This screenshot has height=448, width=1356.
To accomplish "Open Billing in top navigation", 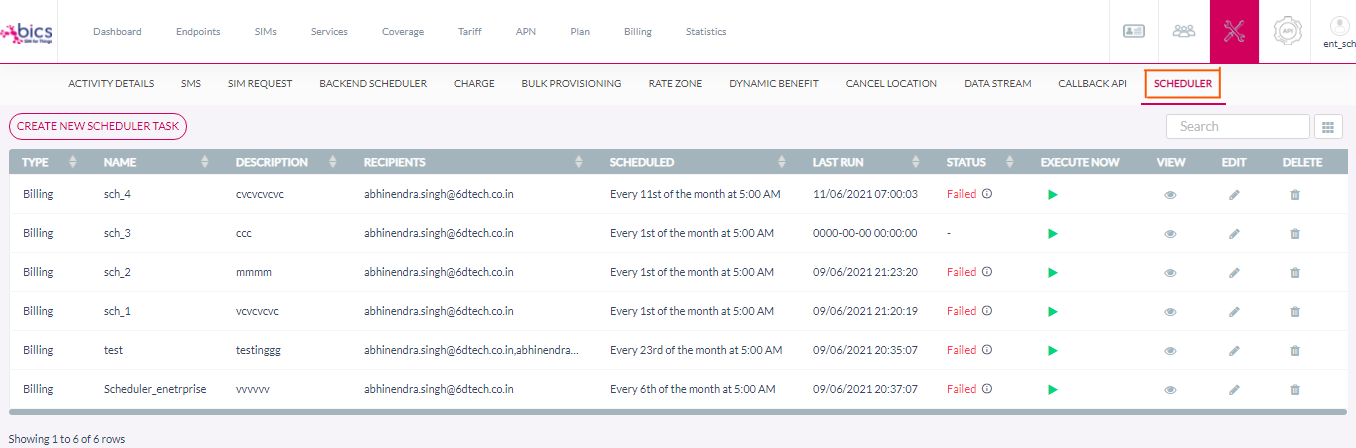I will (637, 32).
